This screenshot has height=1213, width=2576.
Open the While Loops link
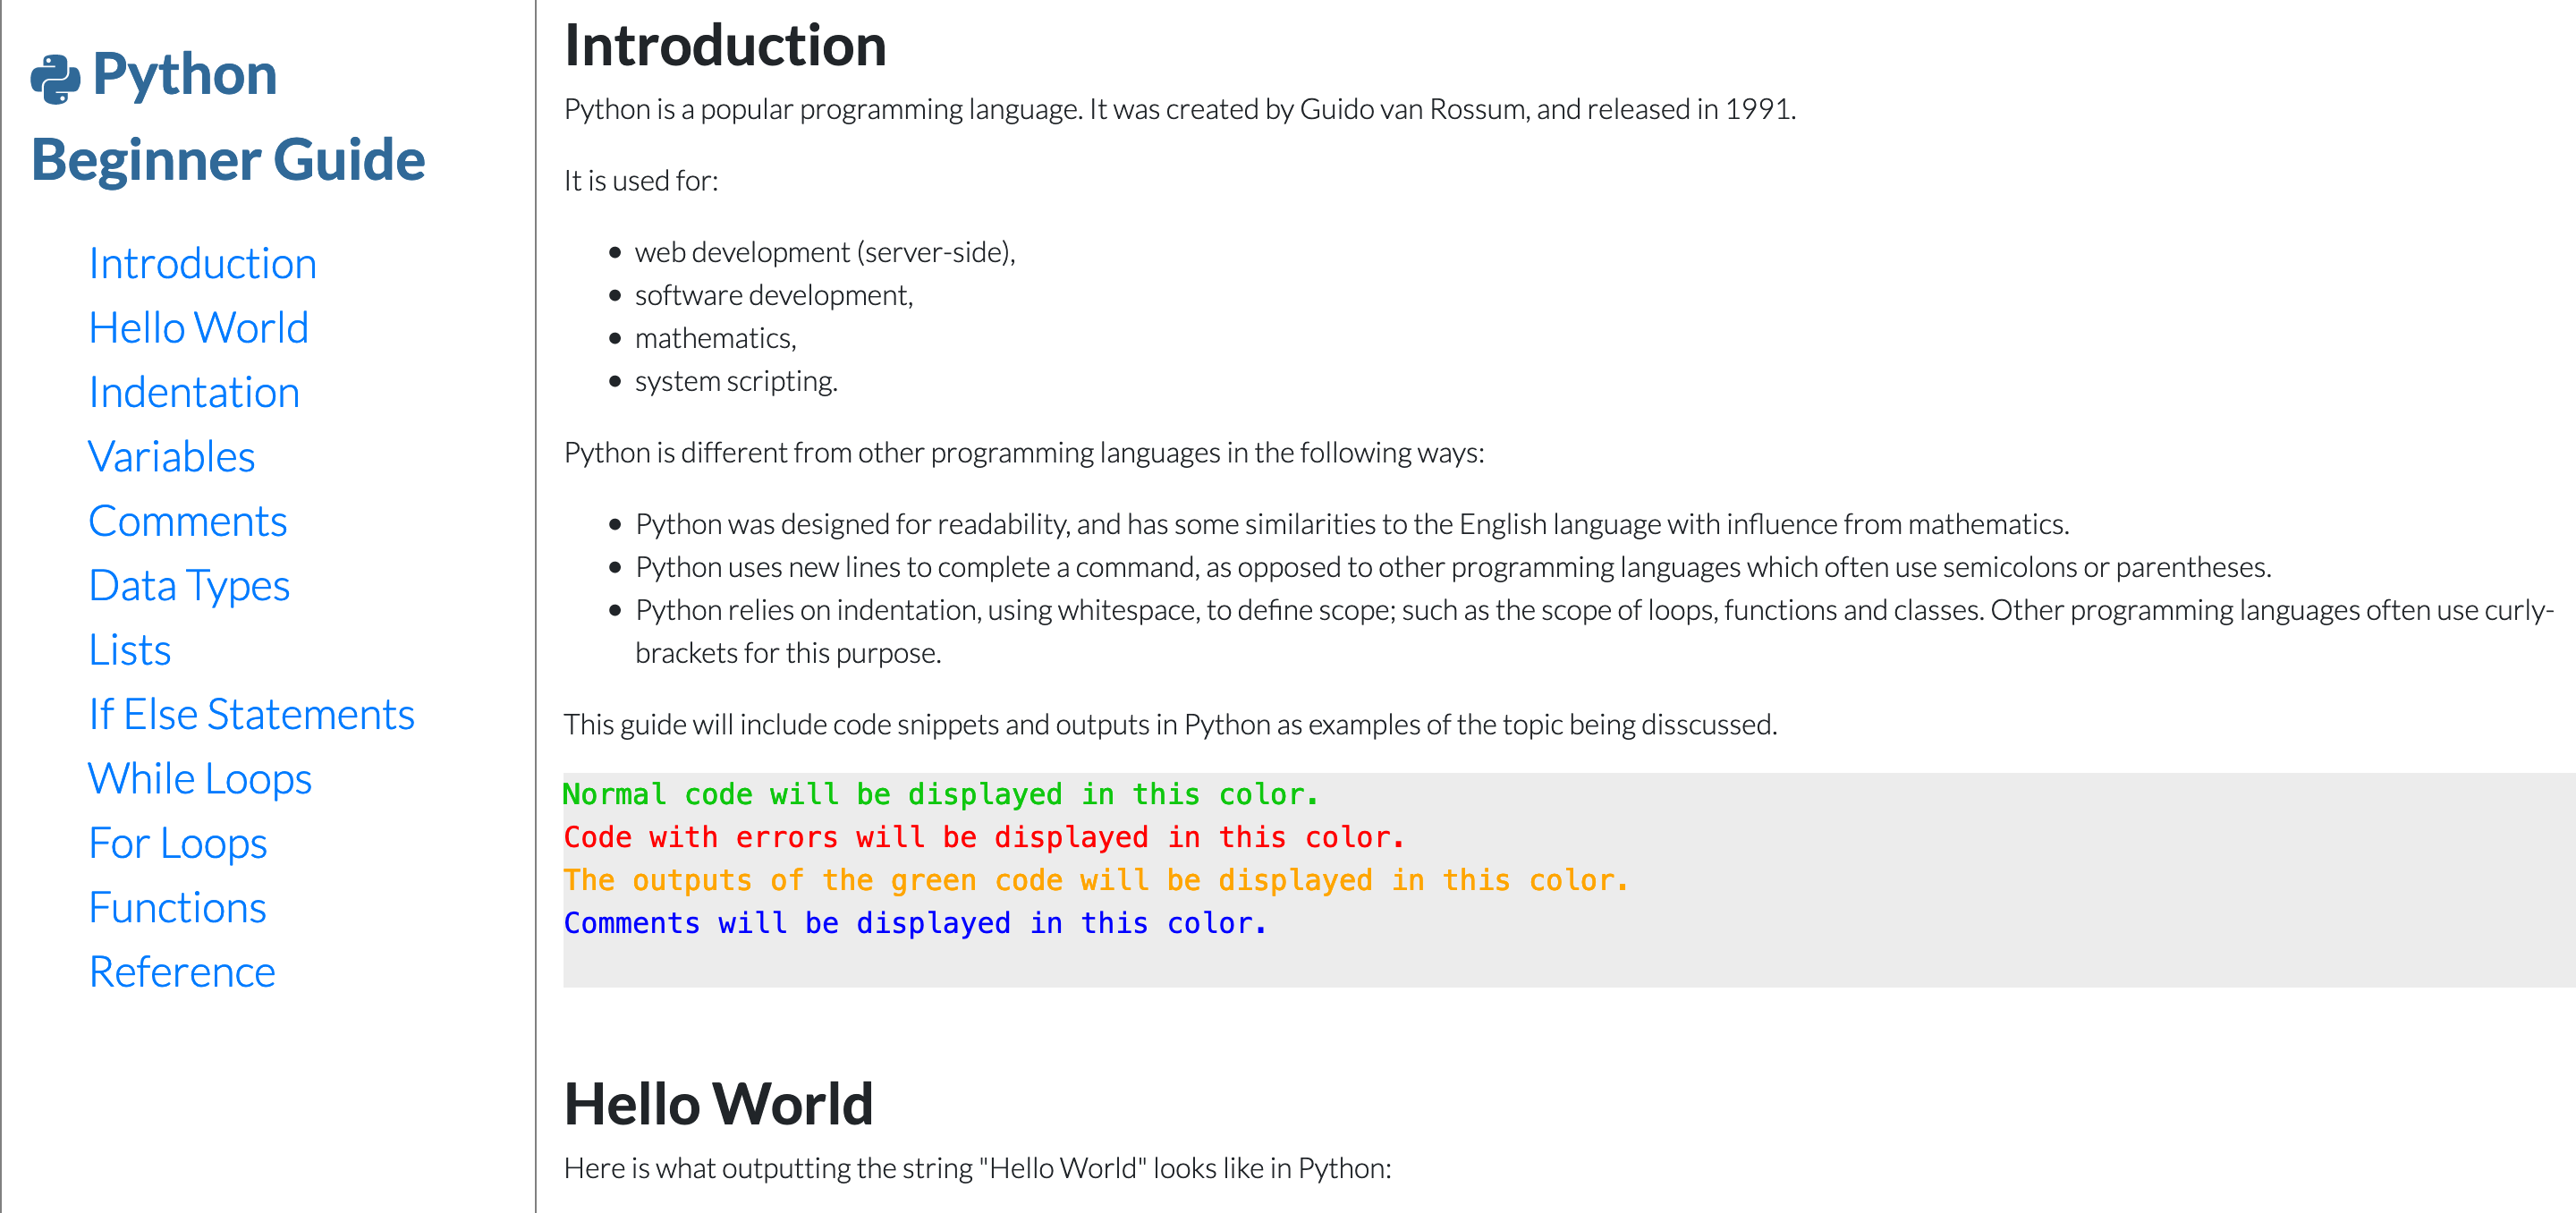pos(200,779)
